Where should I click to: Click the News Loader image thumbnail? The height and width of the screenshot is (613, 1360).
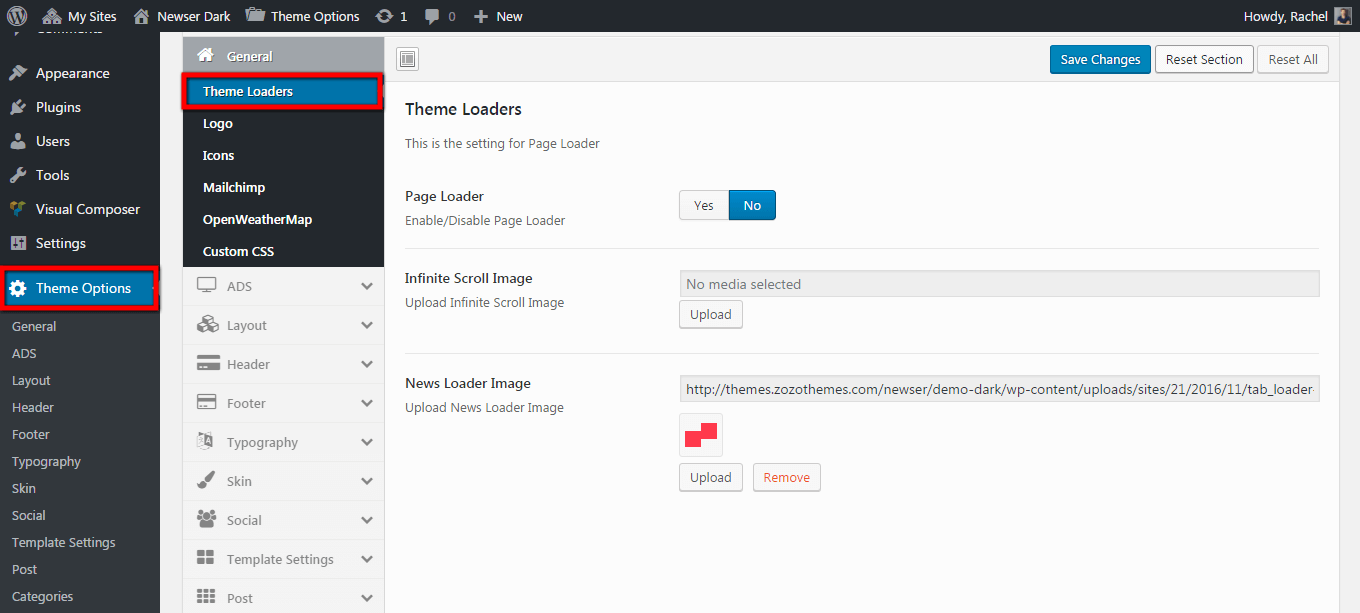[701, 435]
